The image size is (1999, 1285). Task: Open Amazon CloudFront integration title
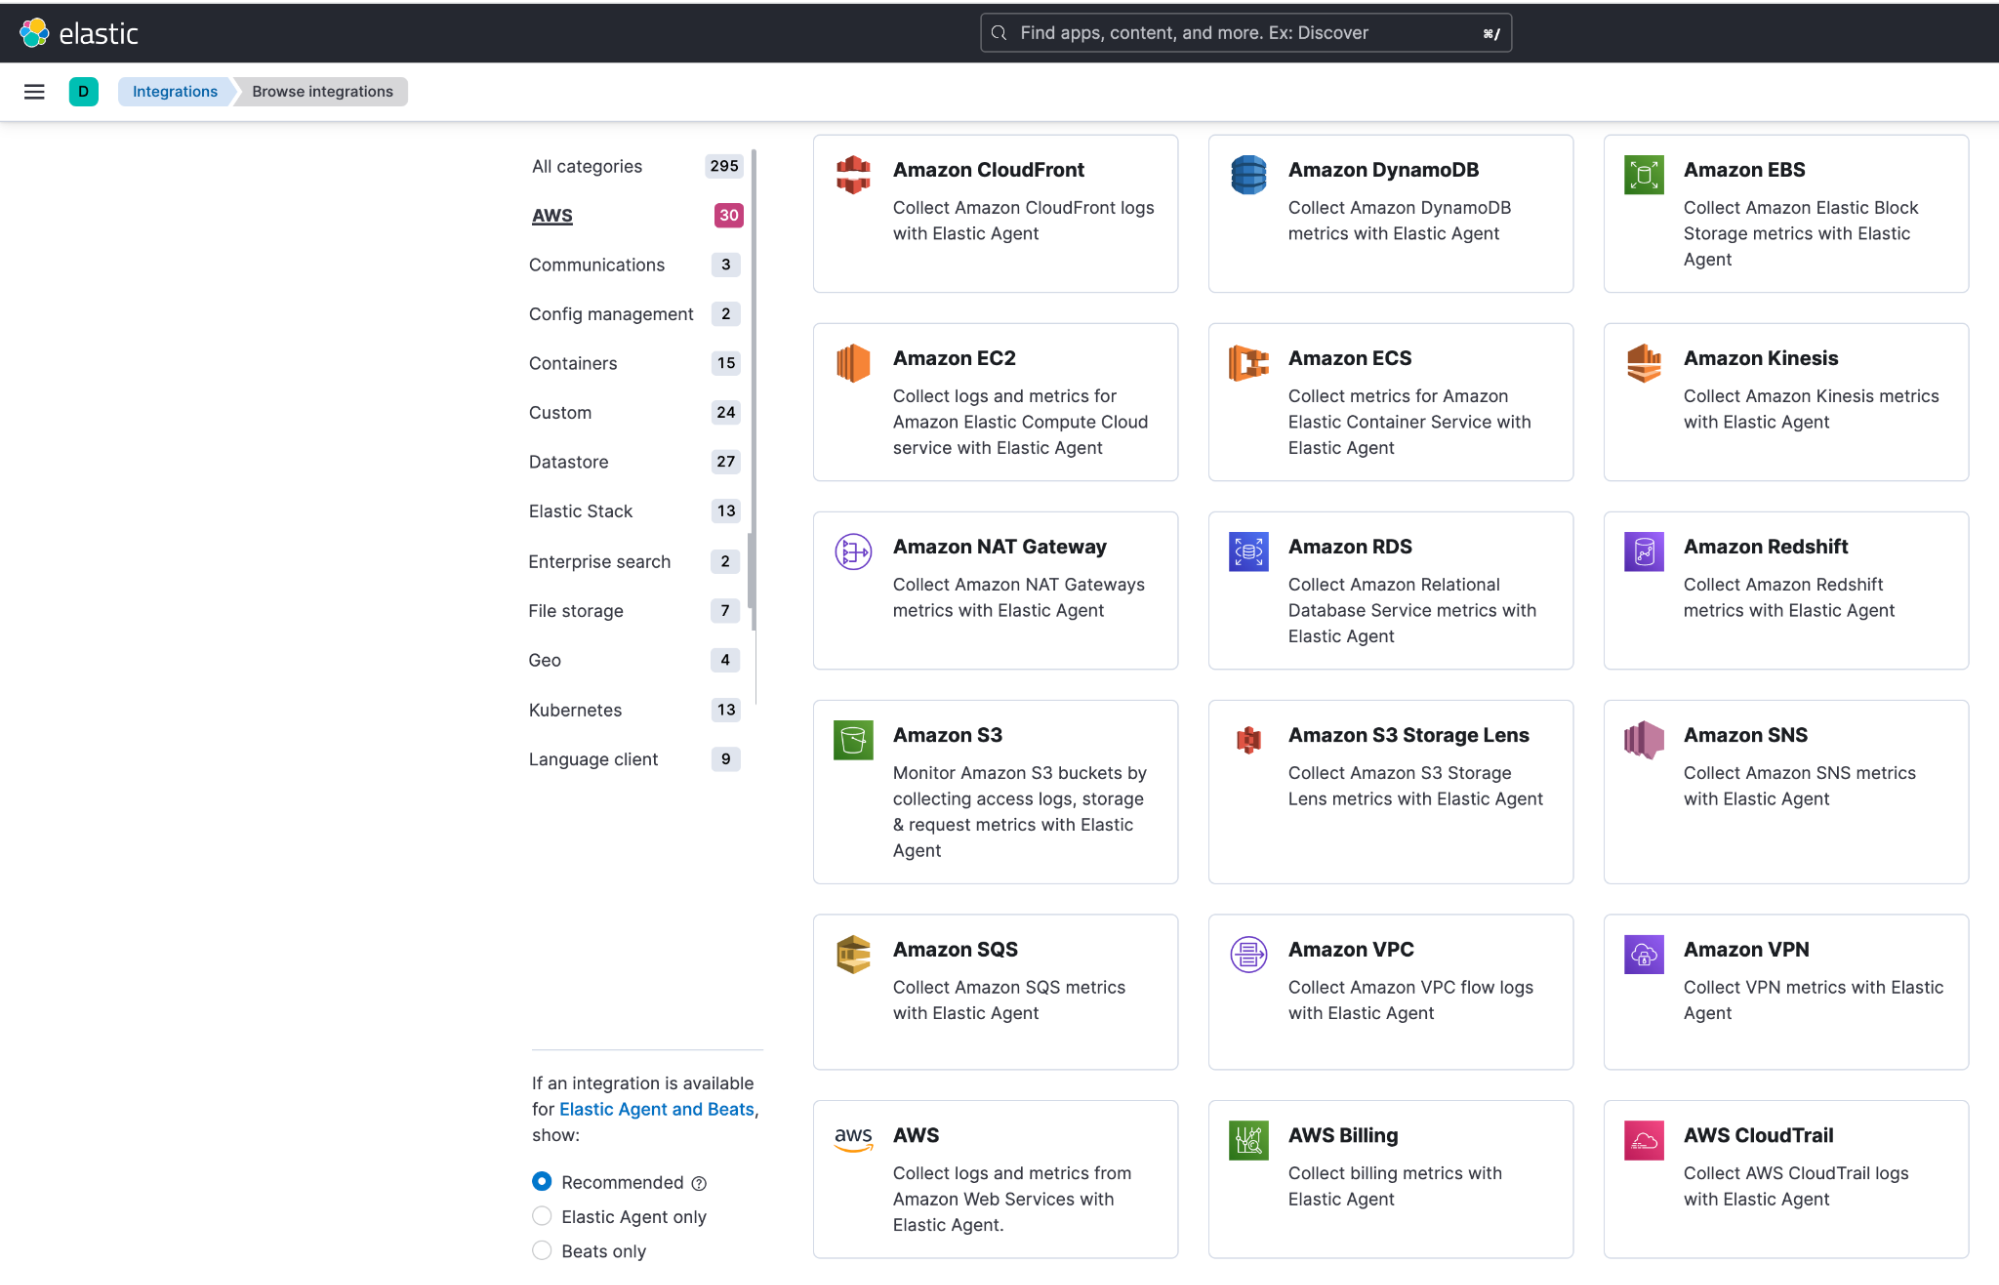click(x=988, y=170)
